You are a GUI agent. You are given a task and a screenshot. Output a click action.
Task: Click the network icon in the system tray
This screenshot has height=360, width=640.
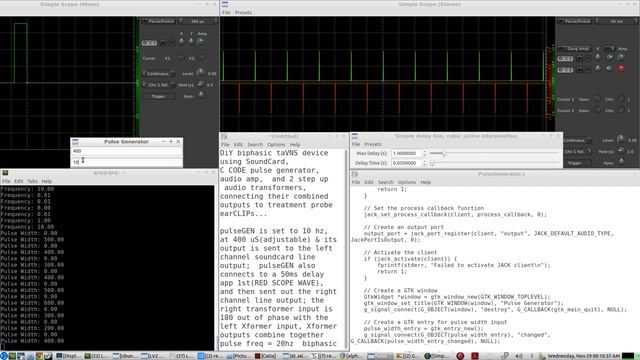tap(505, 356)
